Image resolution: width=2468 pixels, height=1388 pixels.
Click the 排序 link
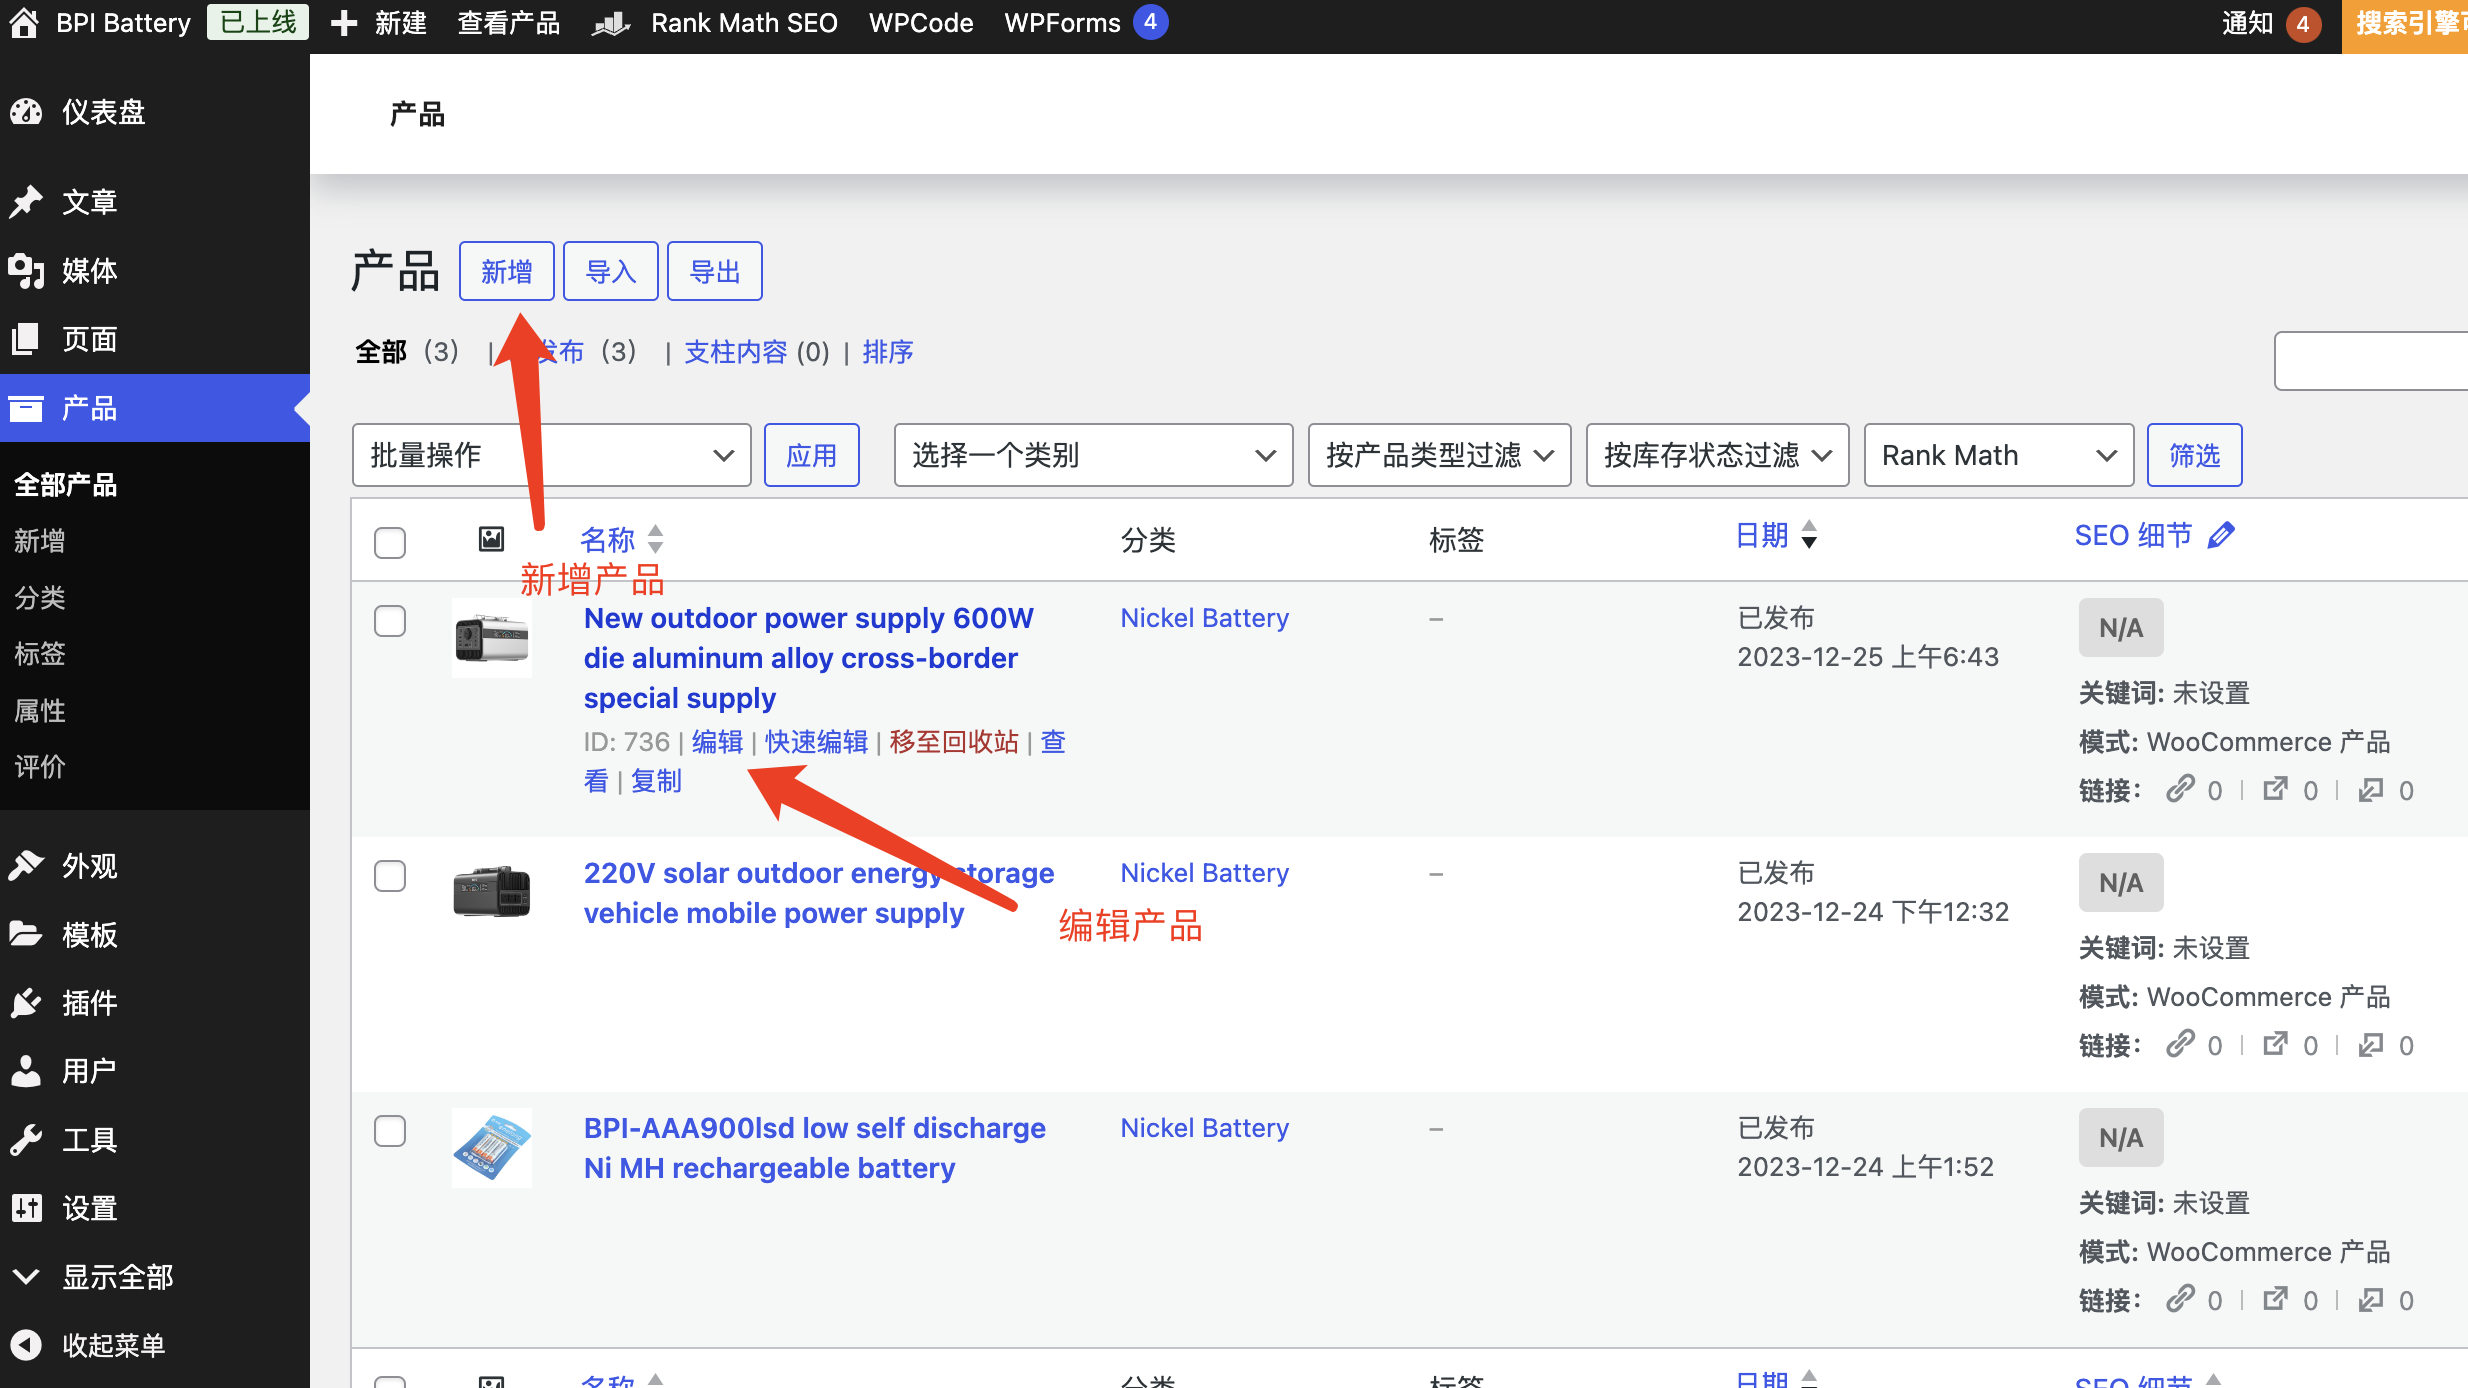coord(888,352)
